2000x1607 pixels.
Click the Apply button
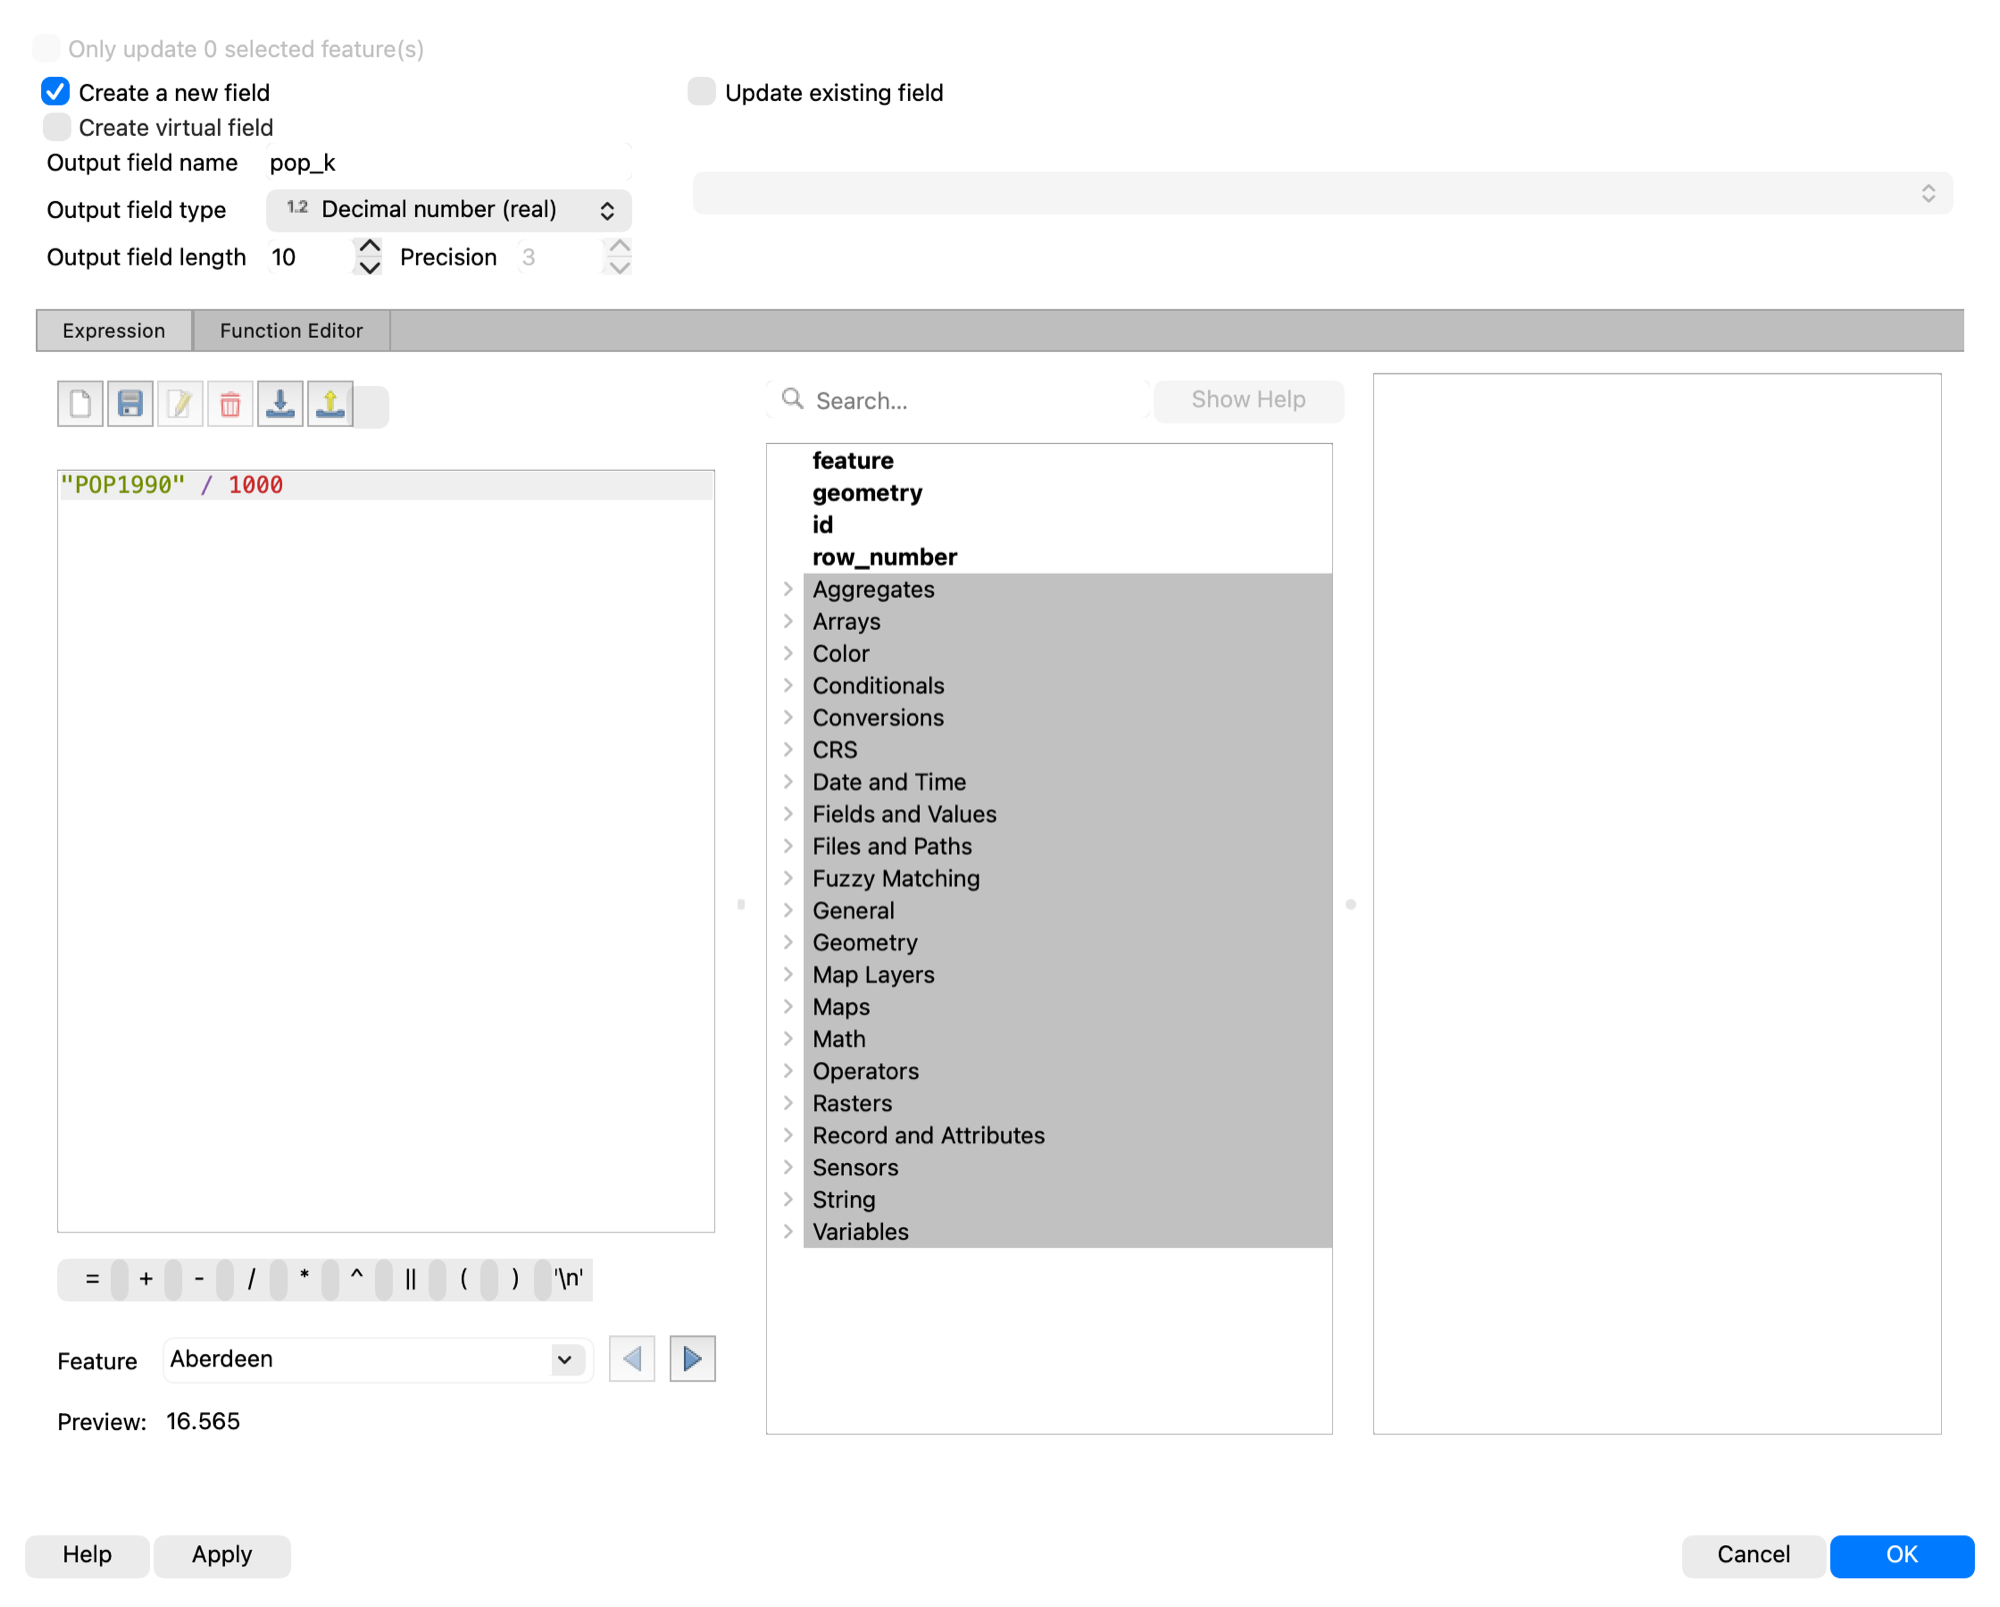[222, 1555]
